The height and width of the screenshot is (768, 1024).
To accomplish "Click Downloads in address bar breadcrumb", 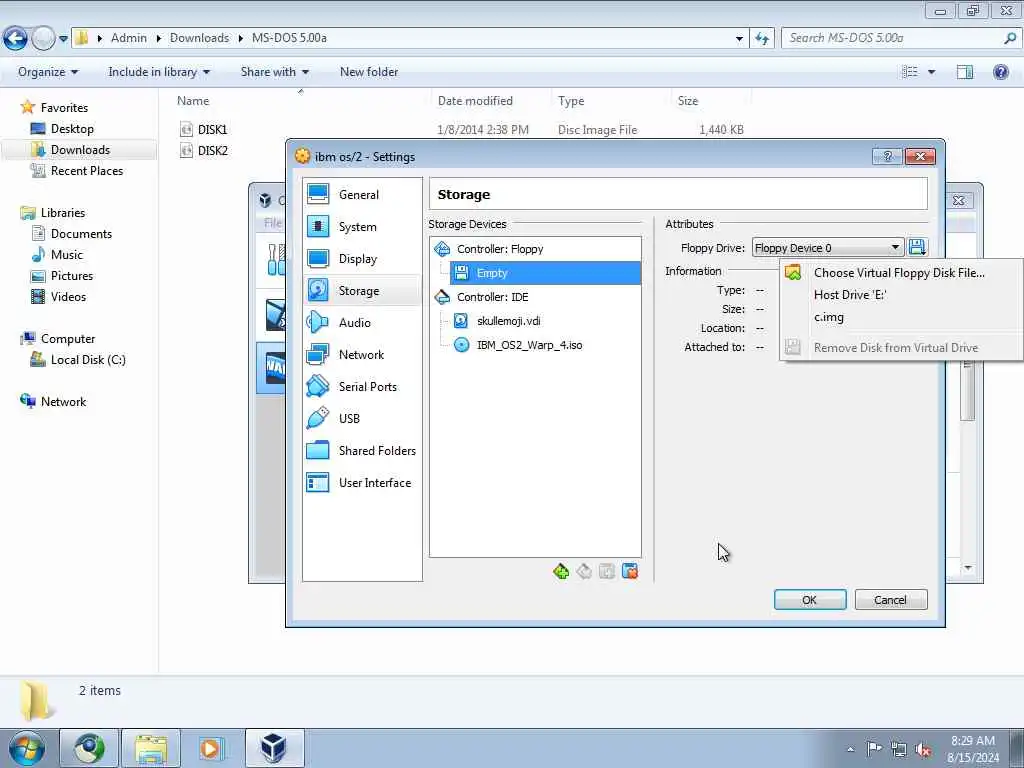I will coord(199,38).
